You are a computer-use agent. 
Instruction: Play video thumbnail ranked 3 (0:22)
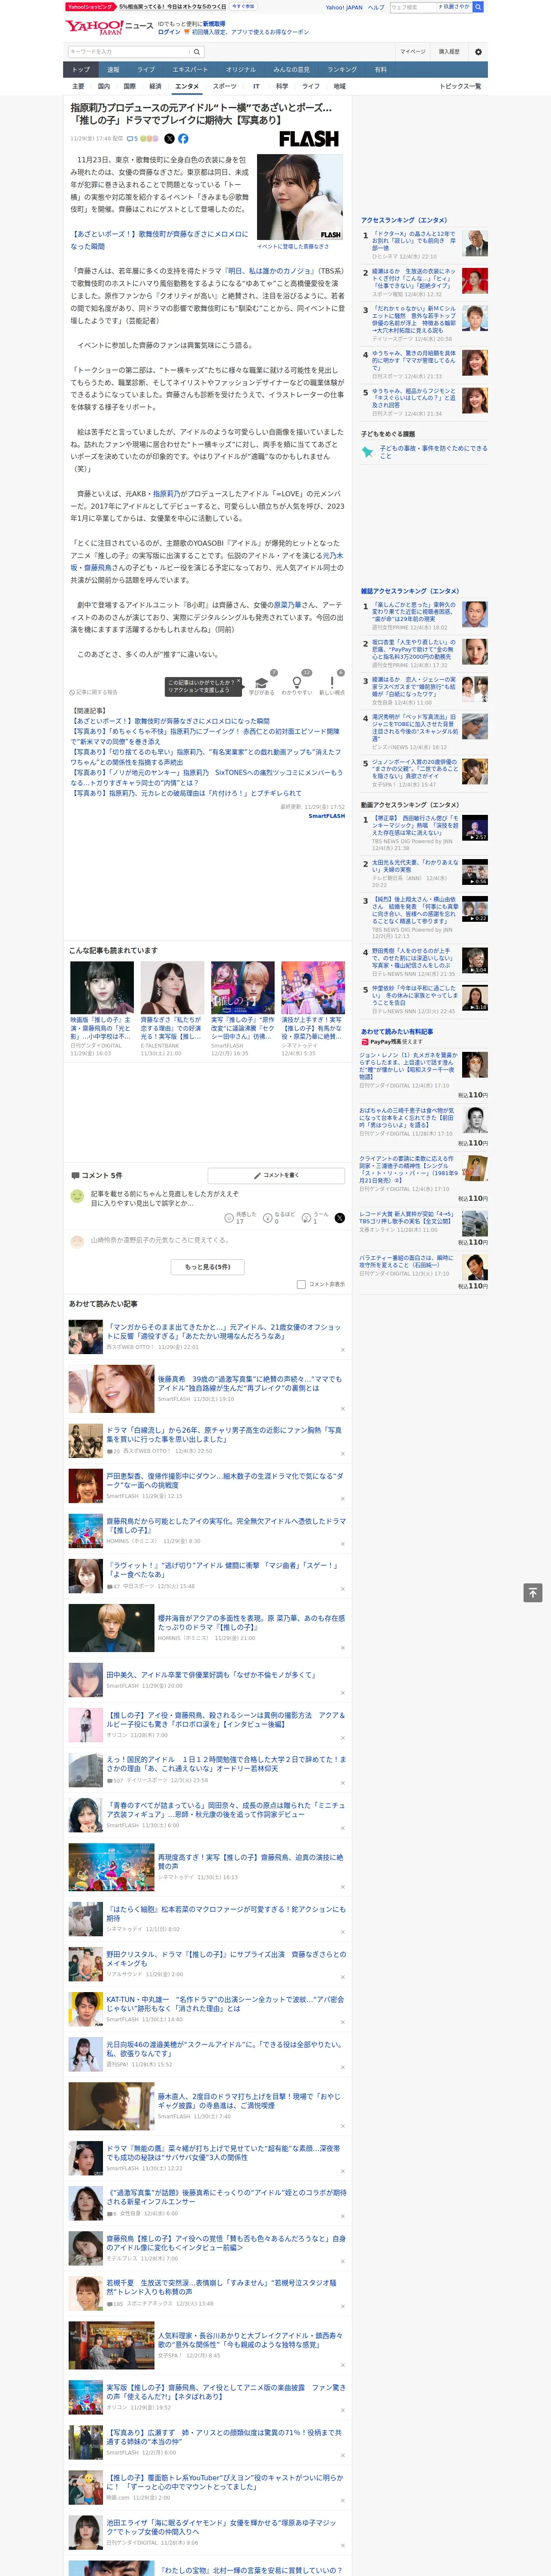tap(475, 909)
